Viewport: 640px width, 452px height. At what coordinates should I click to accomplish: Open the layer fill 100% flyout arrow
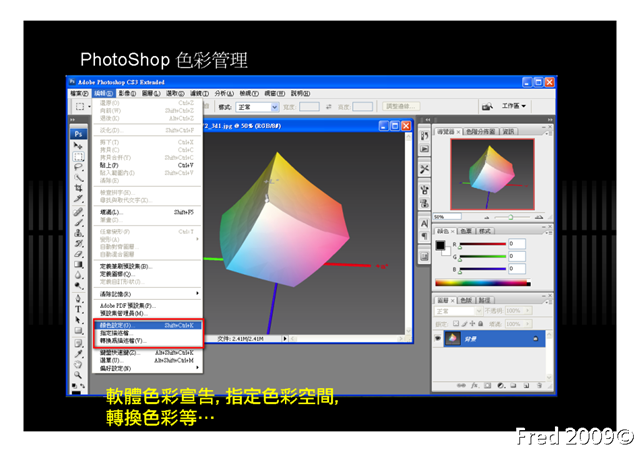click(x=528, y=324)
